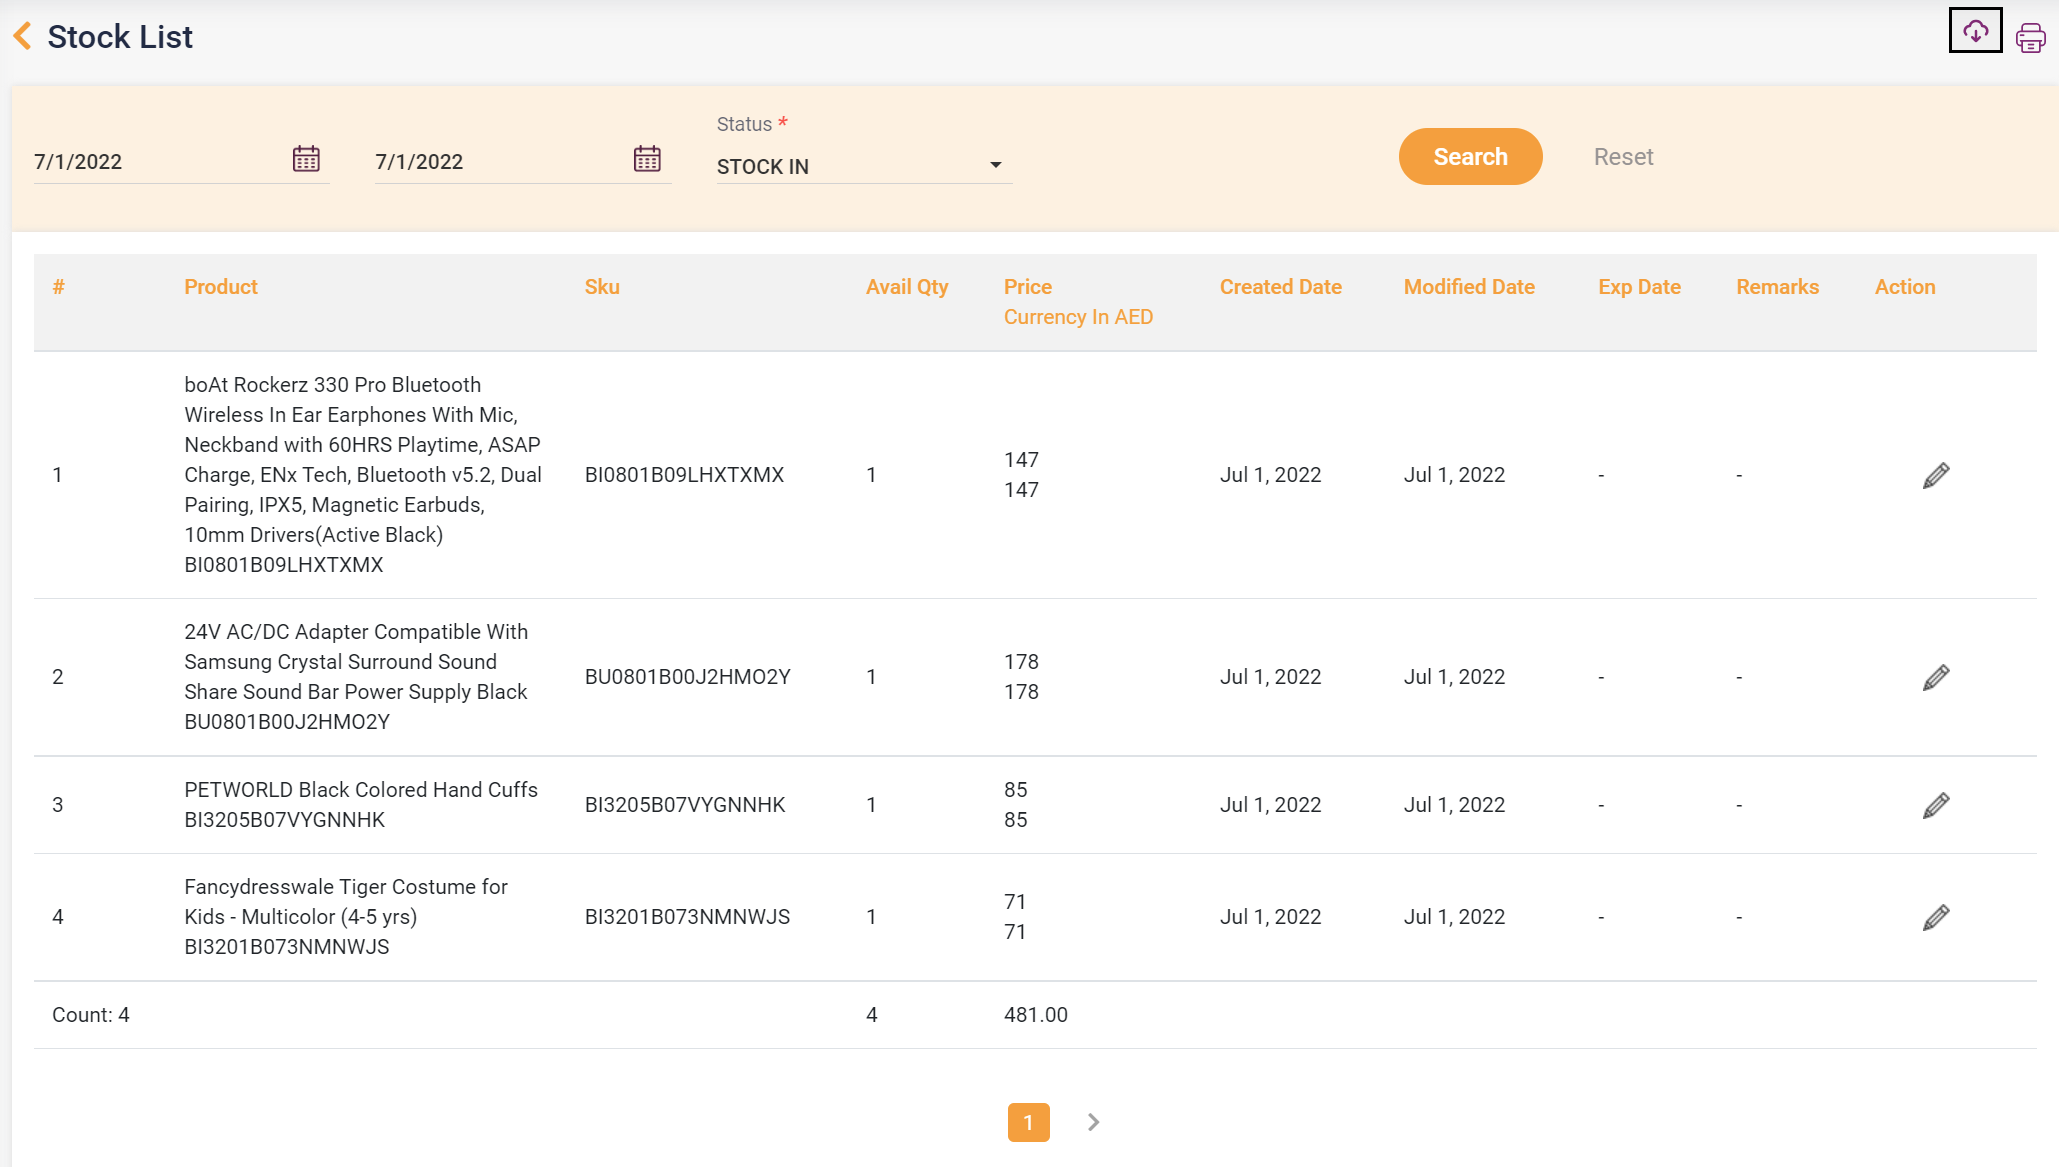Click the Exp Date column header
2059x1167 pixels.
pyautogui.click(x=1639, y=287)
